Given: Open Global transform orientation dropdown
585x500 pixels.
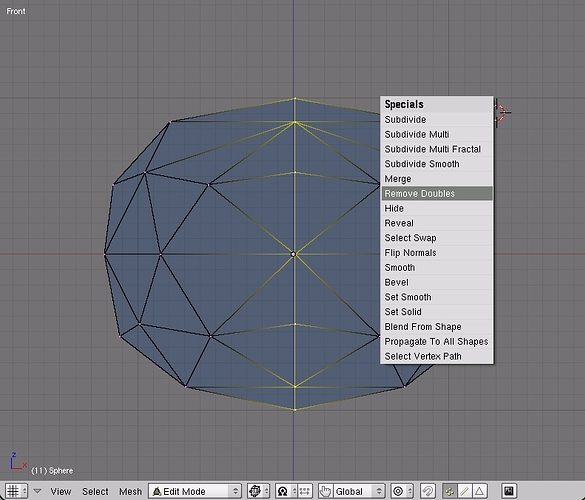Looking at the screenshot, I should (x=358, y=491).
